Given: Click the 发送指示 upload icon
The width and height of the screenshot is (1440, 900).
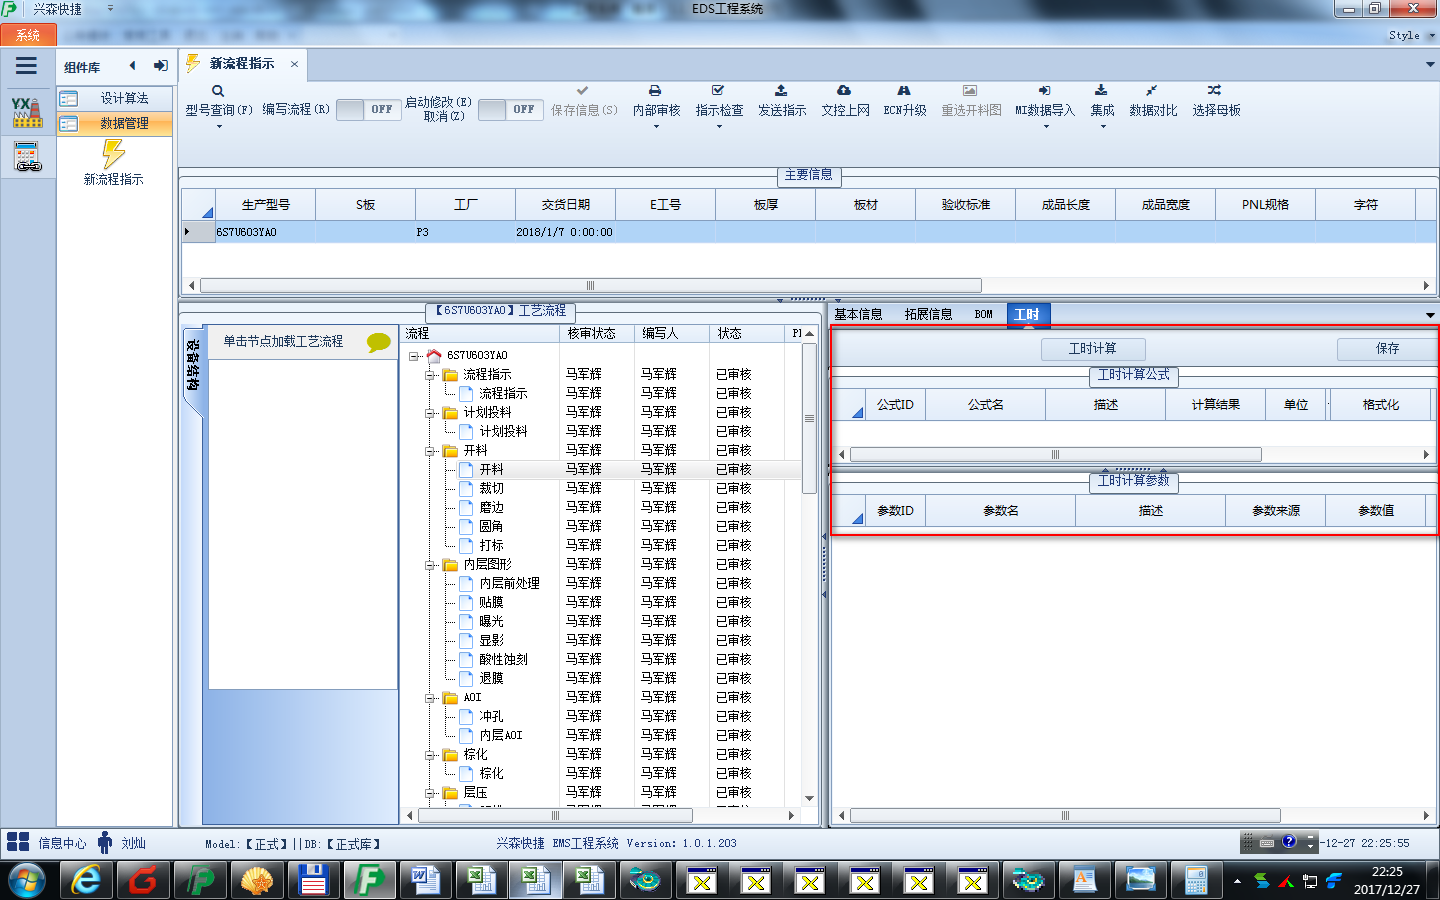Looking at the screenshot, I should 781,91.
